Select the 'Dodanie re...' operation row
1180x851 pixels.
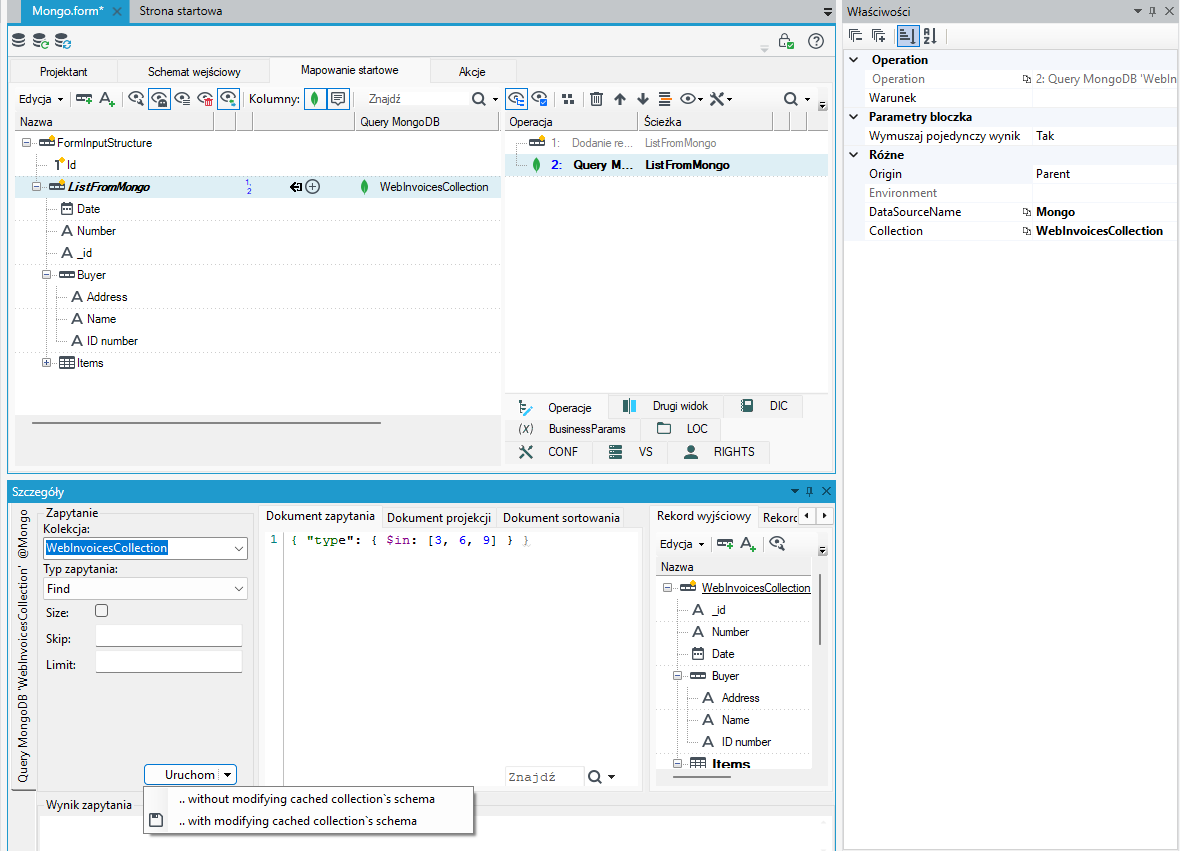point(667,143)
